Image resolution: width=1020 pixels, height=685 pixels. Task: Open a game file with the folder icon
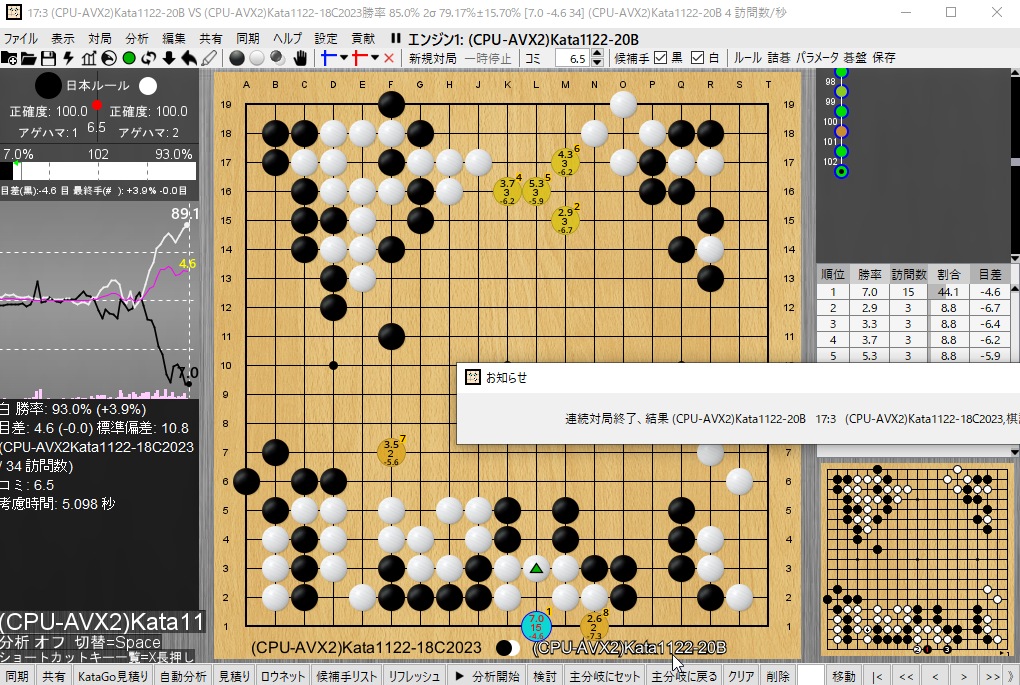coord(29,59)
